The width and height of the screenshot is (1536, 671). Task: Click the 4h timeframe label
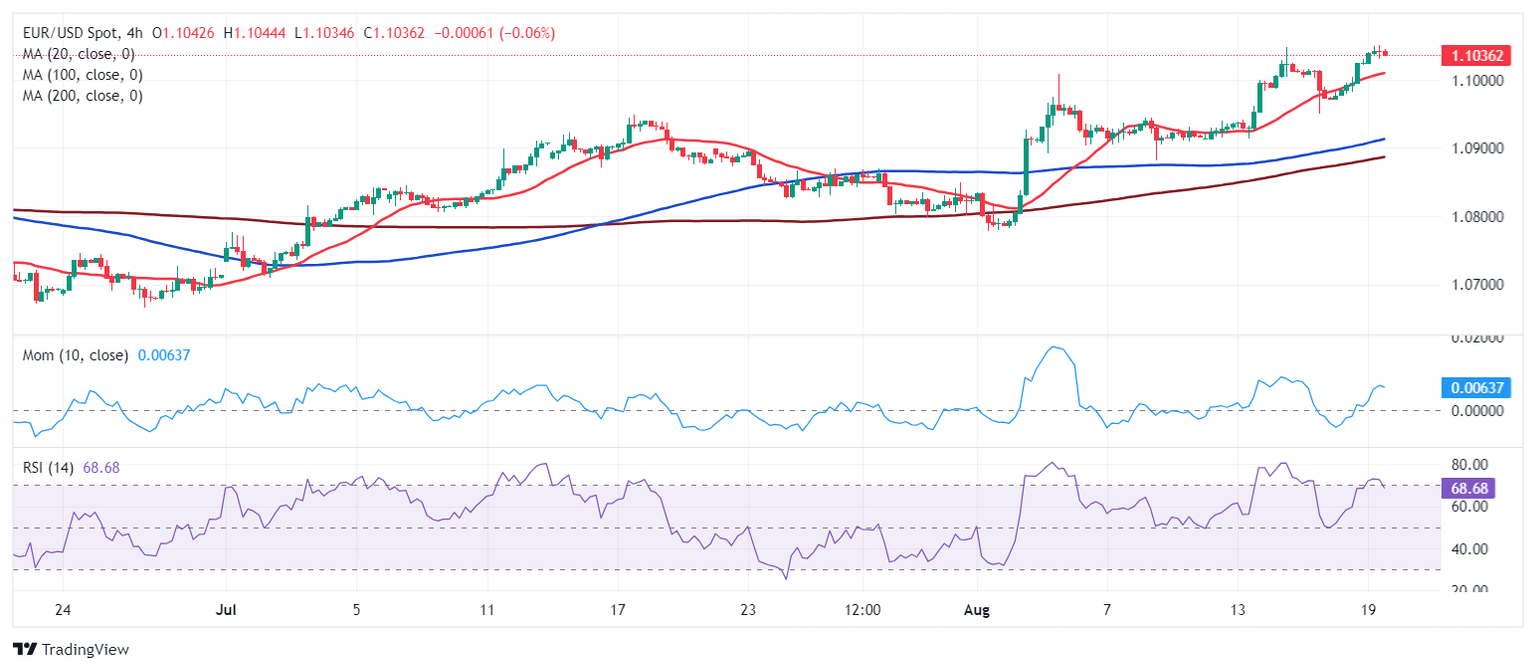pyautogui.click(x=135, y=33)
